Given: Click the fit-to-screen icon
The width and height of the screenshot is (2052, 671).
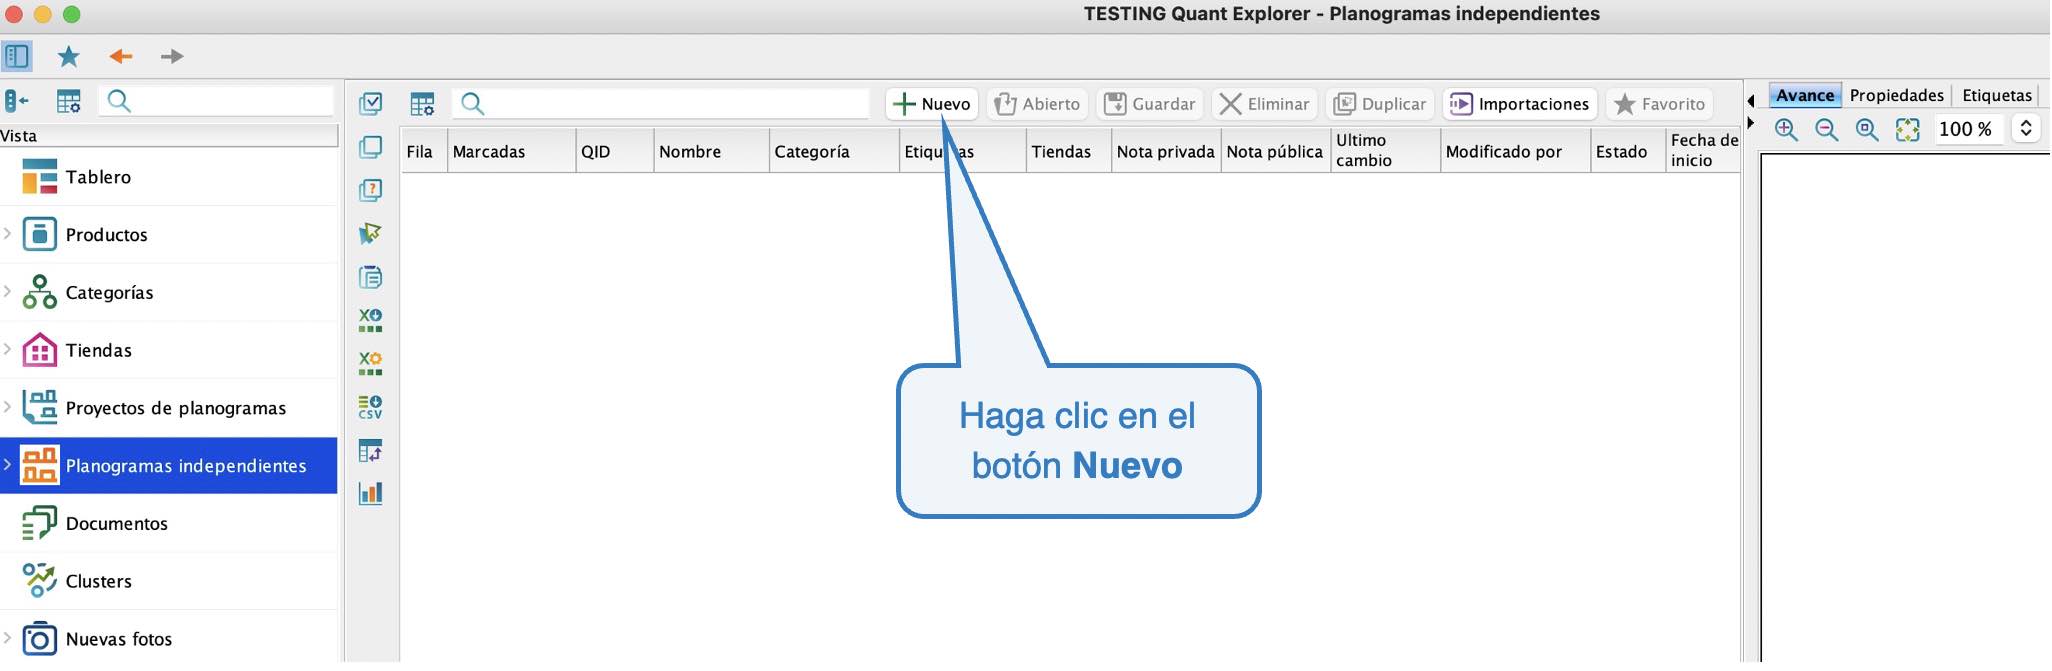Looking at the screenshot, I should point(1907,129).
